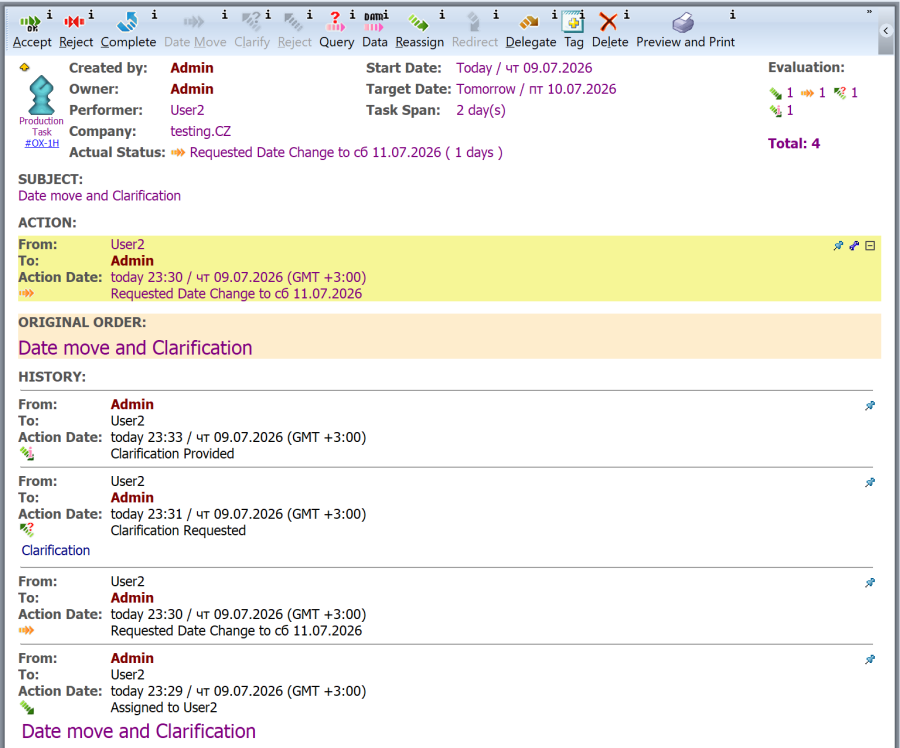Screen dimensions: 900x748
Task: Click Target Date 'Tomorrow / пт 10.07.2026'
Action: pyautogui.click(x=536, y=90)
